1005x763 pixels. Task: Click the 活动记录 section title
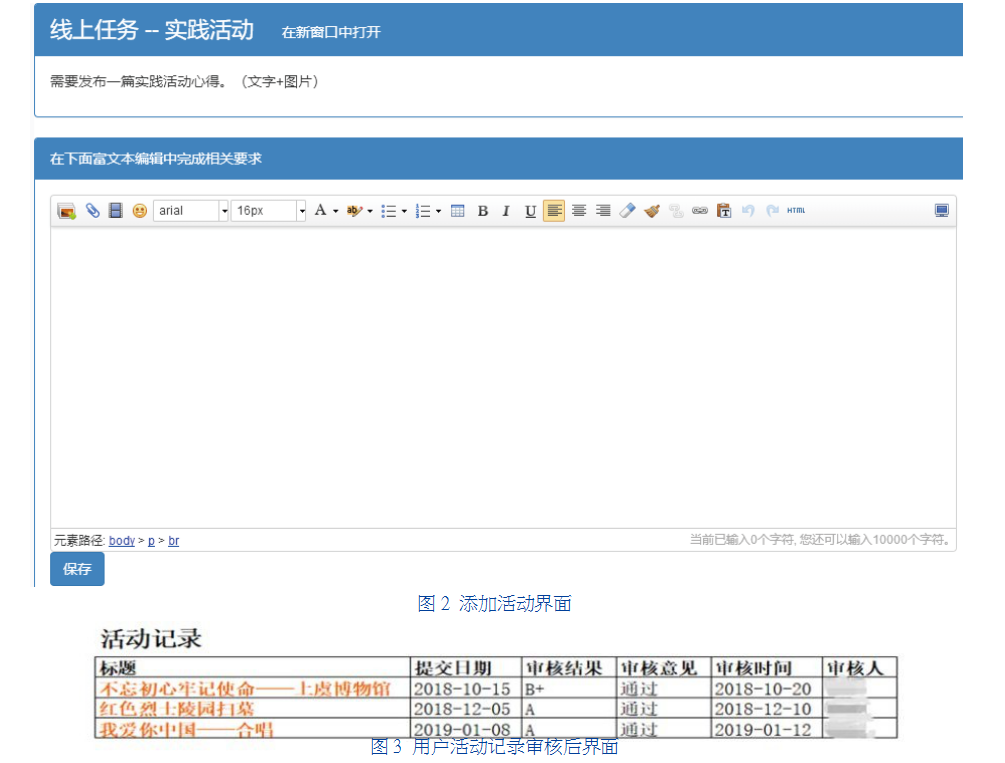pos(151,639)
